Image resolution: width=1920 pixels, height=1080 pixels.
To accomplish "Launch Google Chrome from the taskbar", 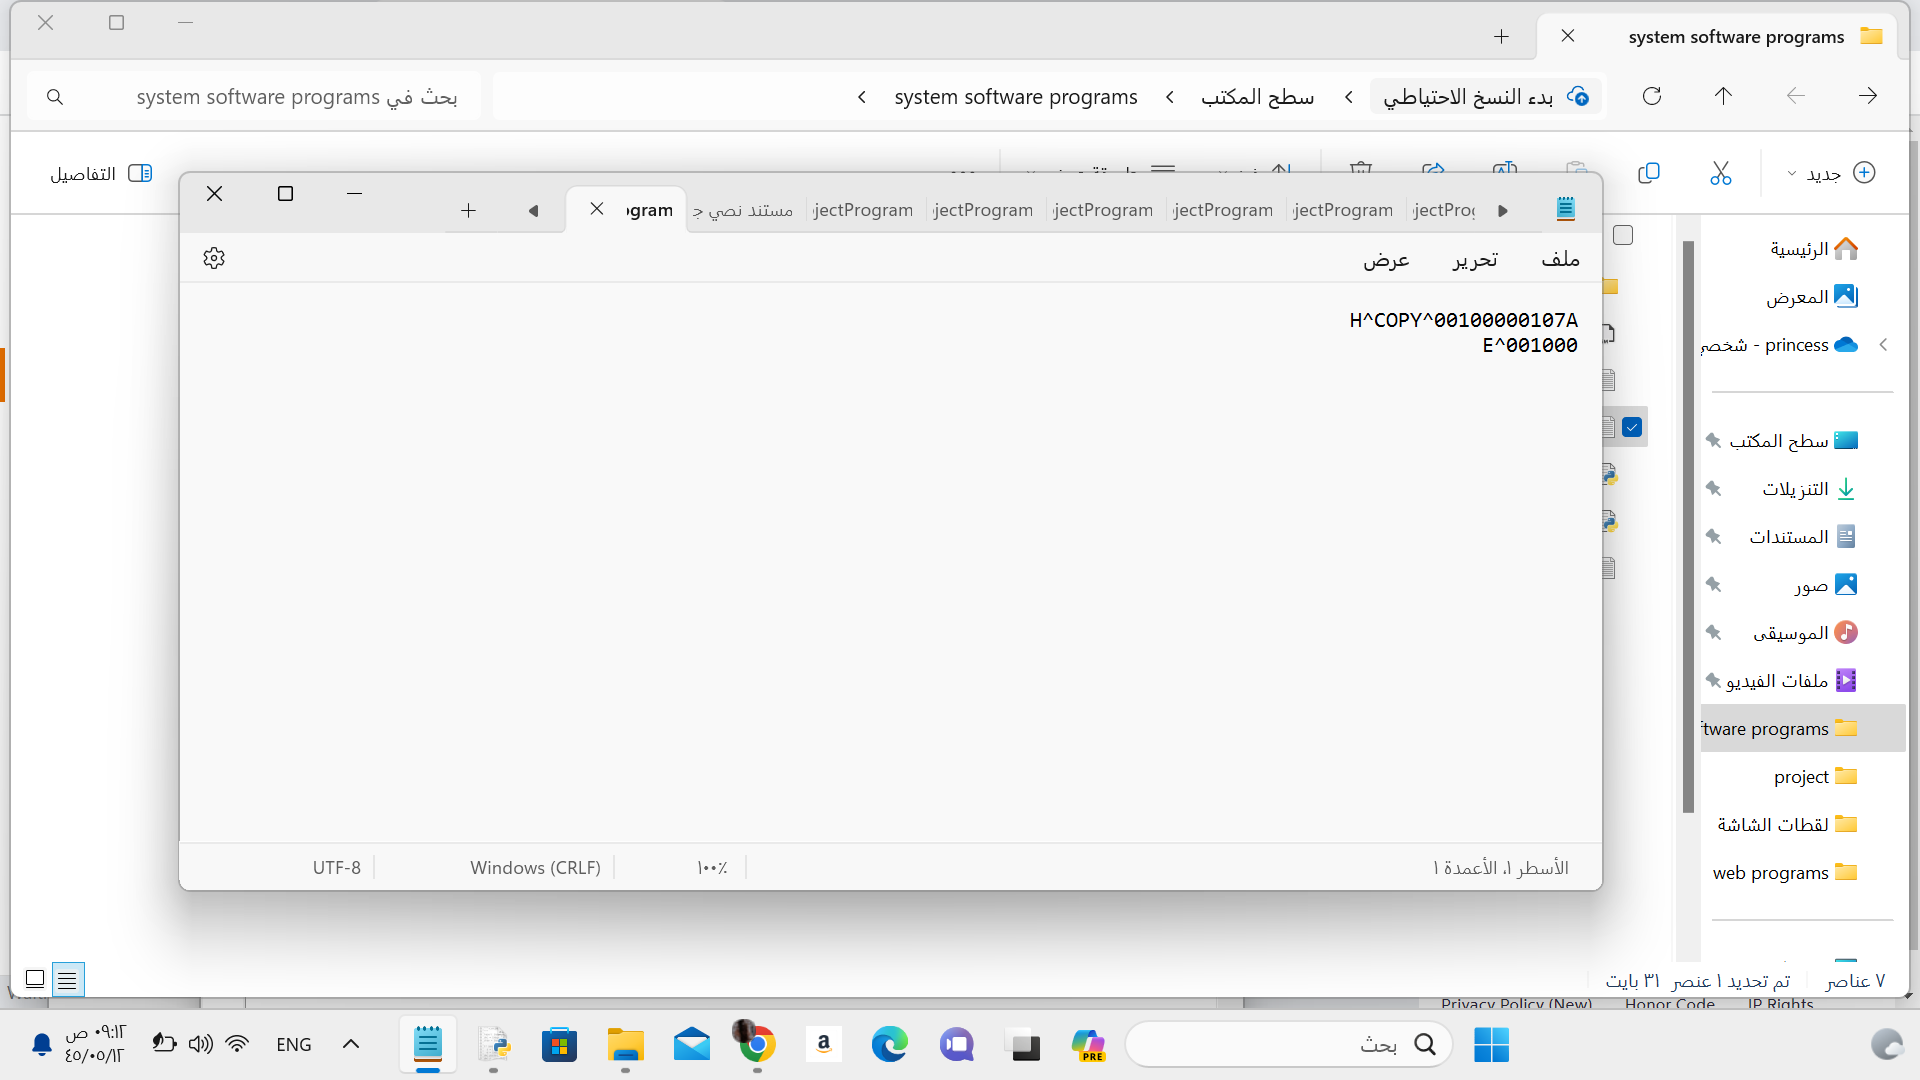I will [x=756, y=1044].
